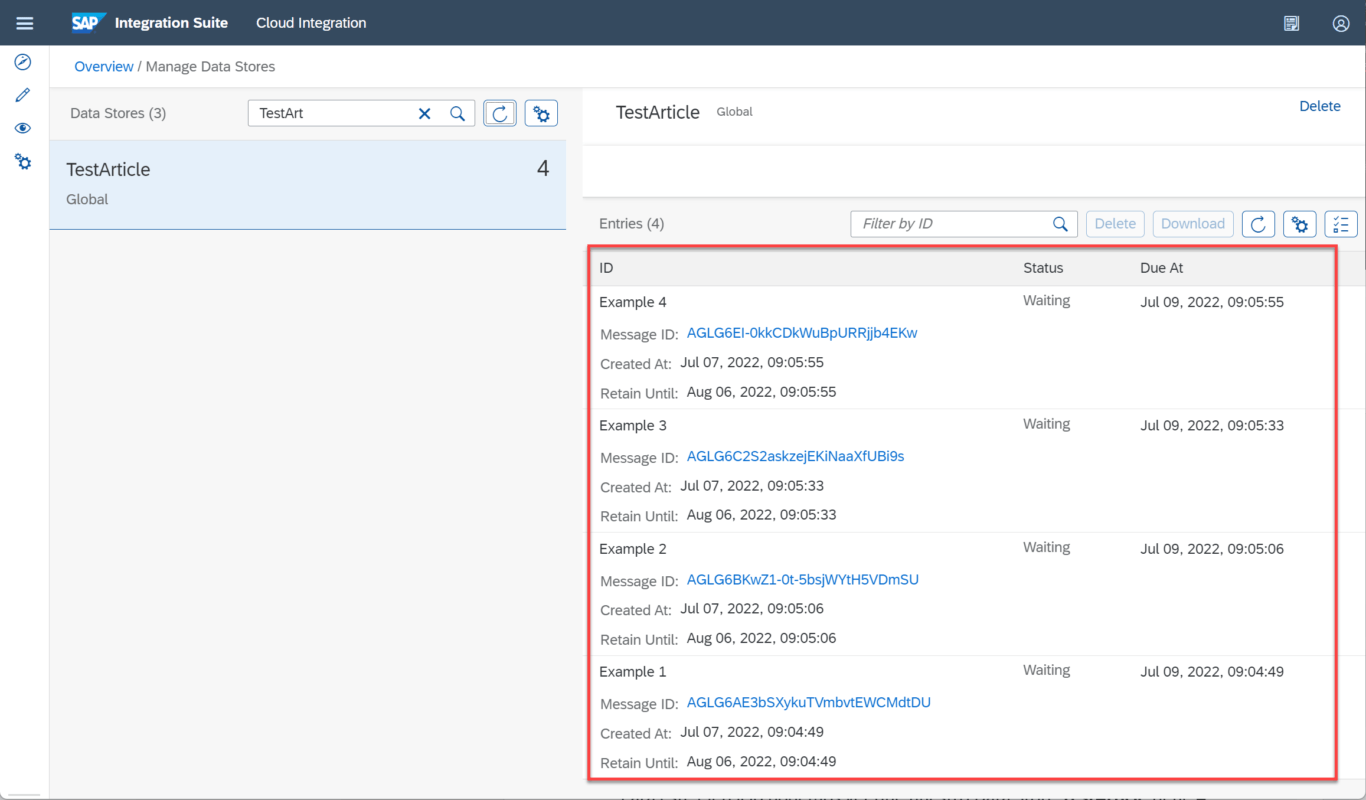Click the Entries (4) label
1366x800 pixels.
click(631, 224)
